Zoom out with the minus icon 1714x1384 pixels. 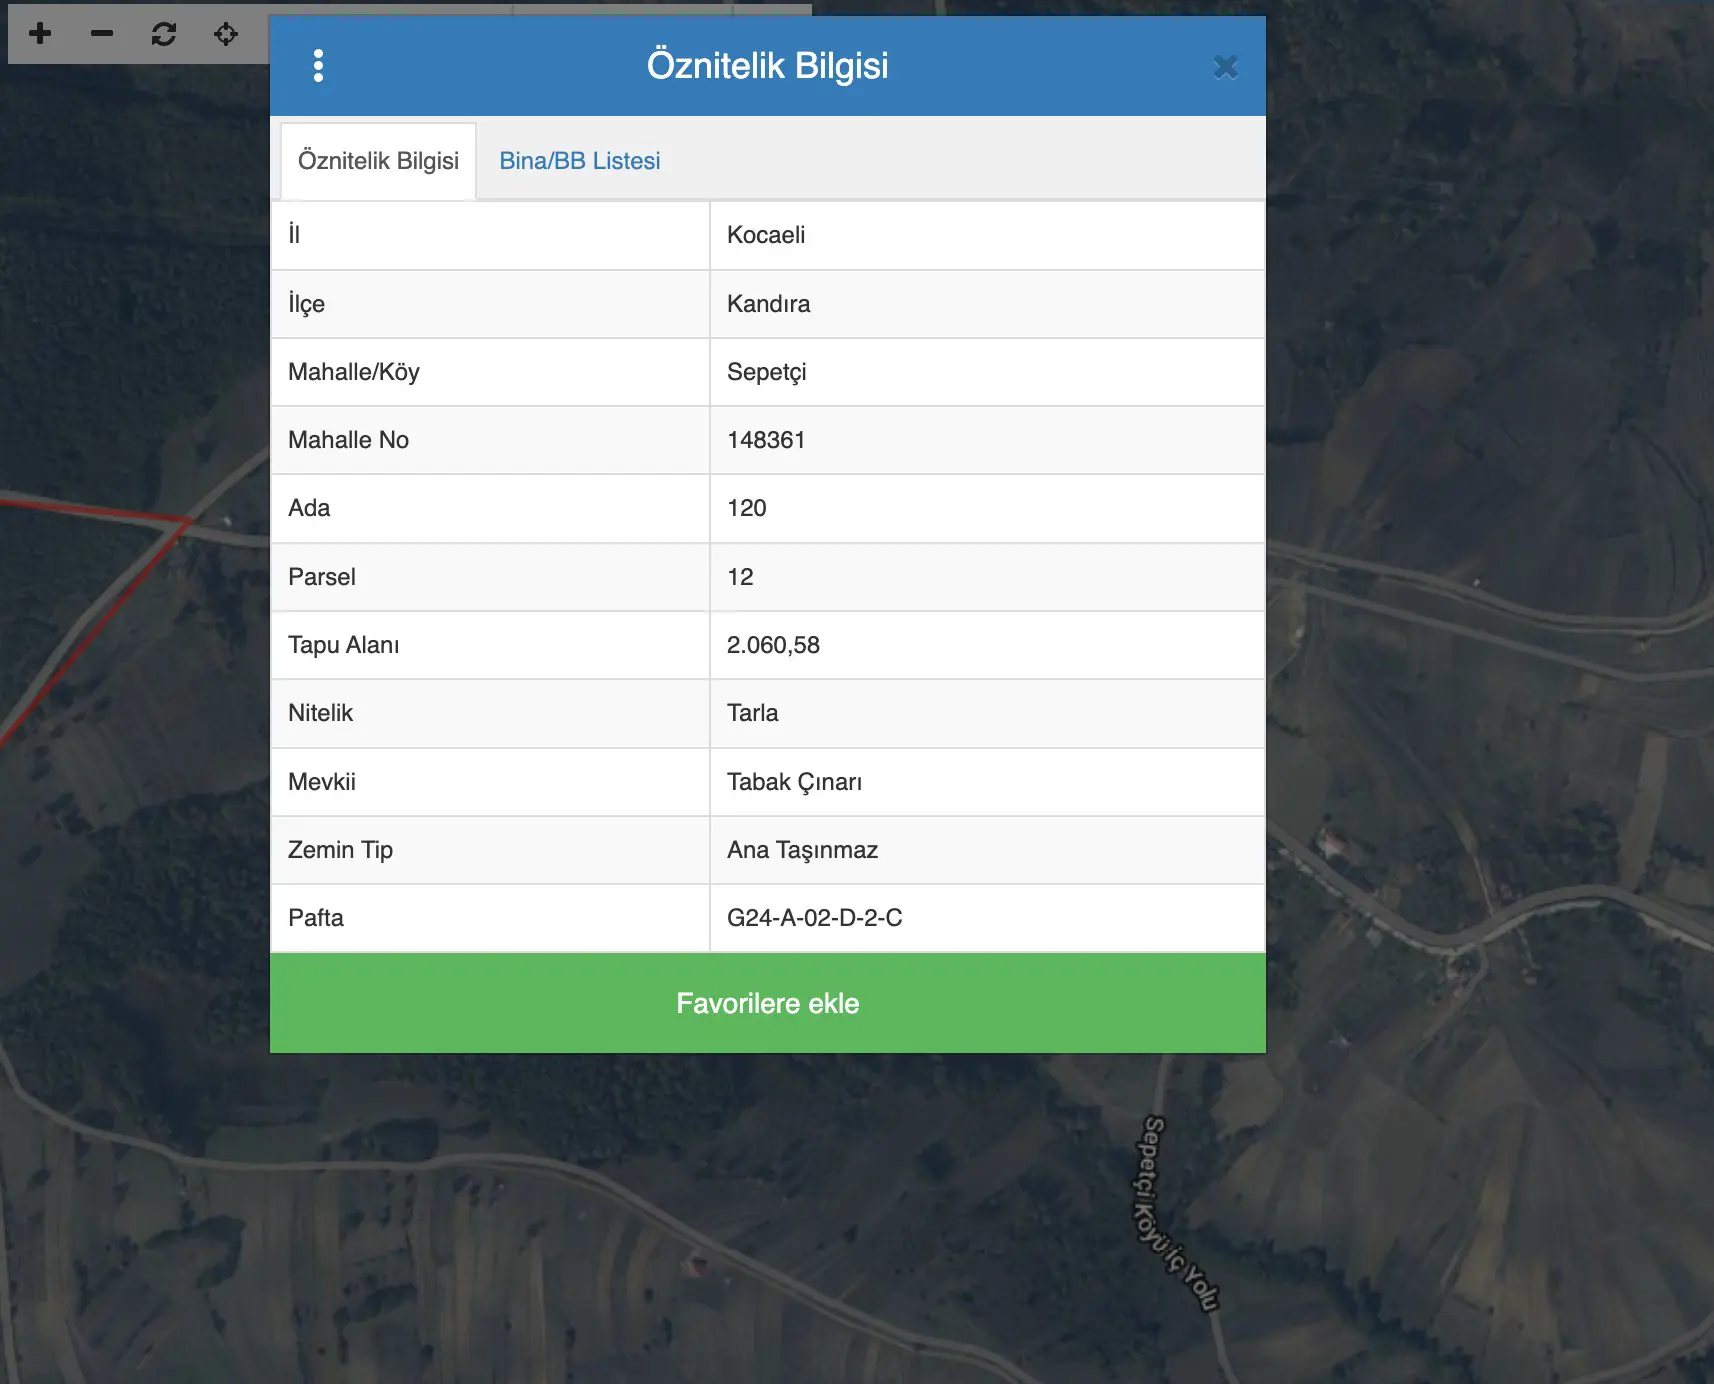[102, 34]
